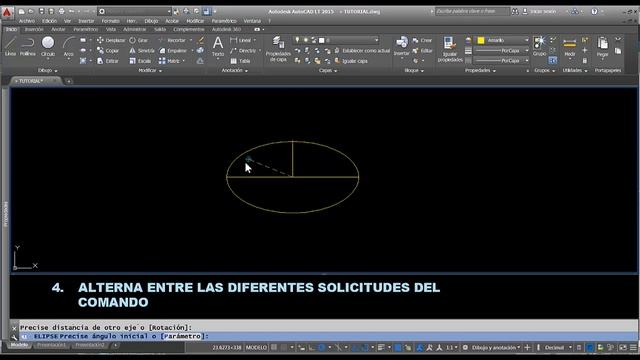This screenshot has height=360, width=640.
Task: Switch to the Salida ribbon tab
Action: tap(160, 29)
